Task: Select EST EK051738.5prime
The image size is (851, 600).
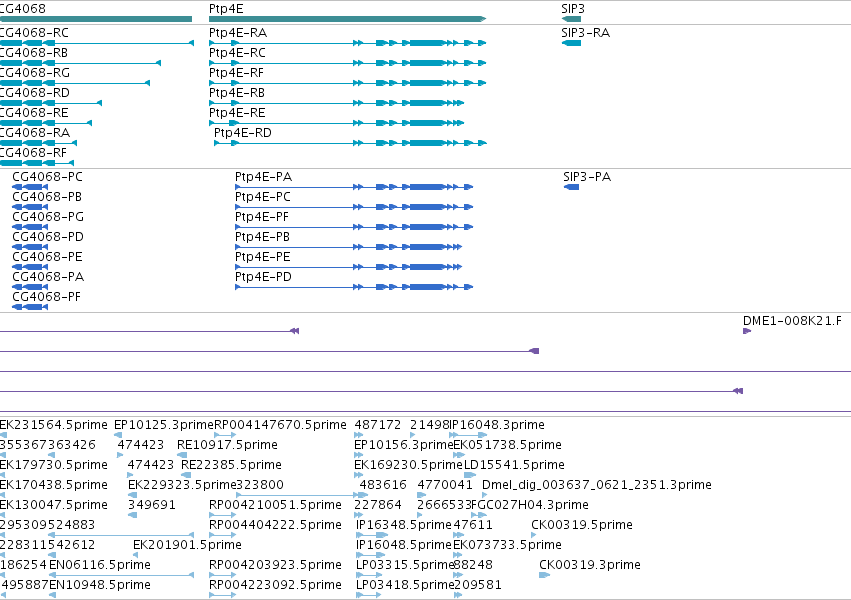Action: pyautogui.click(x=507, y=445)
